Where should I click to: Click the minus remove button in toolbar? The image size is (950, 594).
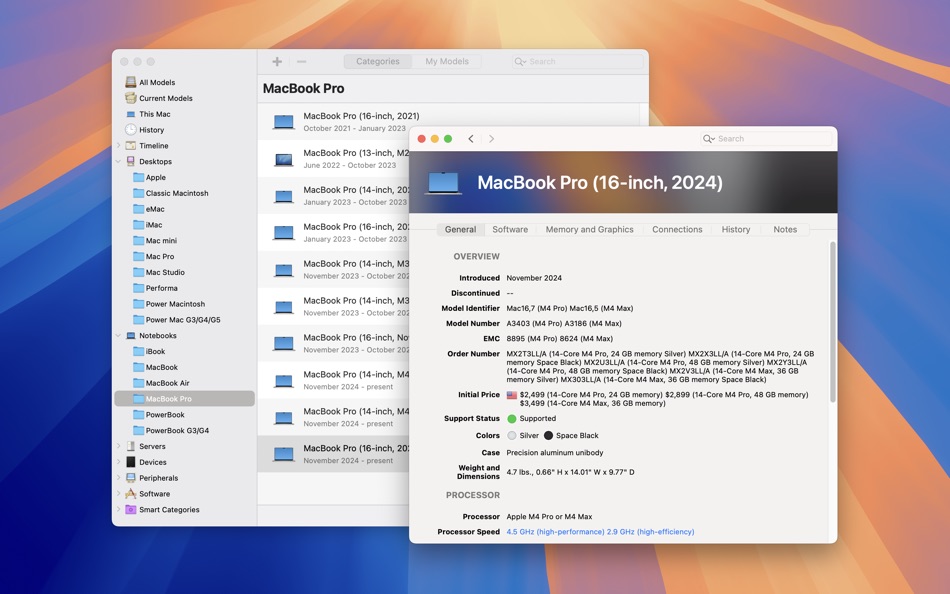(x=301, y=61)
